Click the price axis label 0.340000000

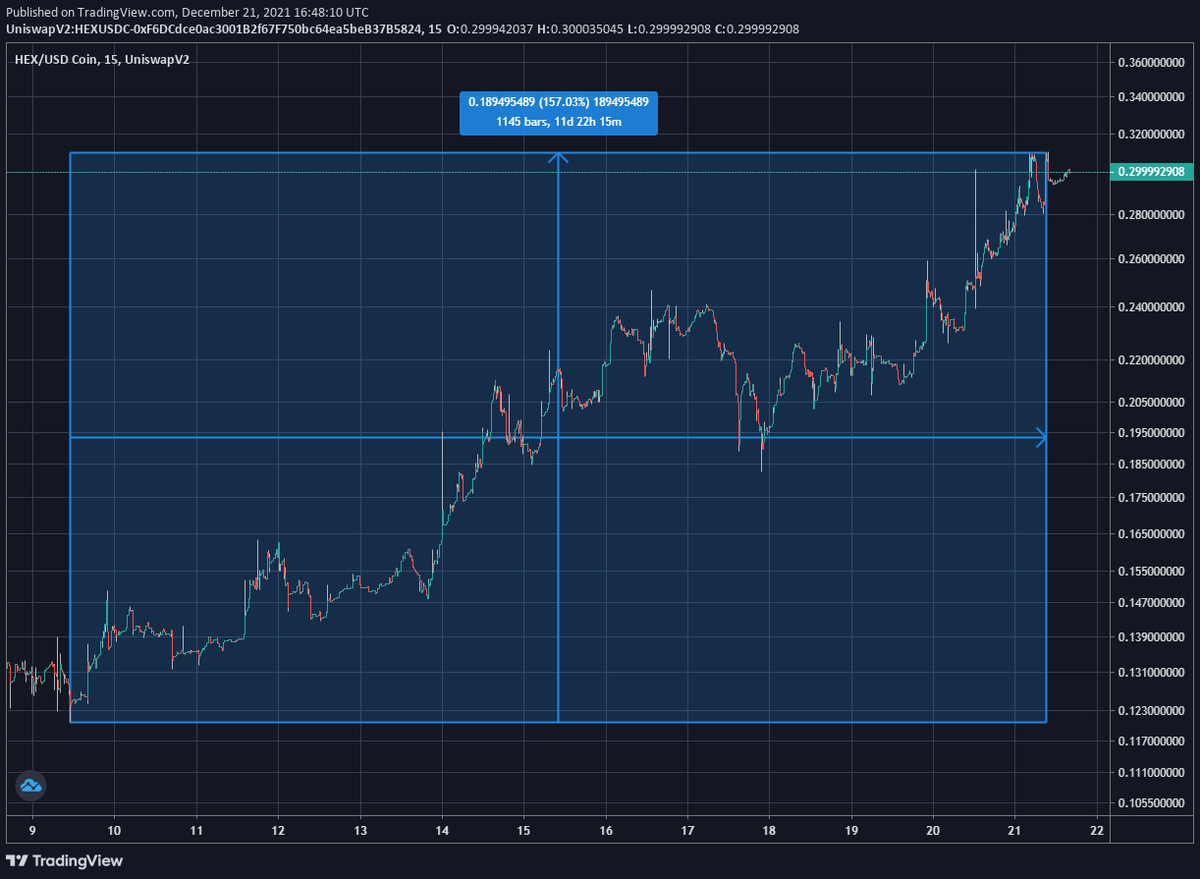(x=1152, y=98)
